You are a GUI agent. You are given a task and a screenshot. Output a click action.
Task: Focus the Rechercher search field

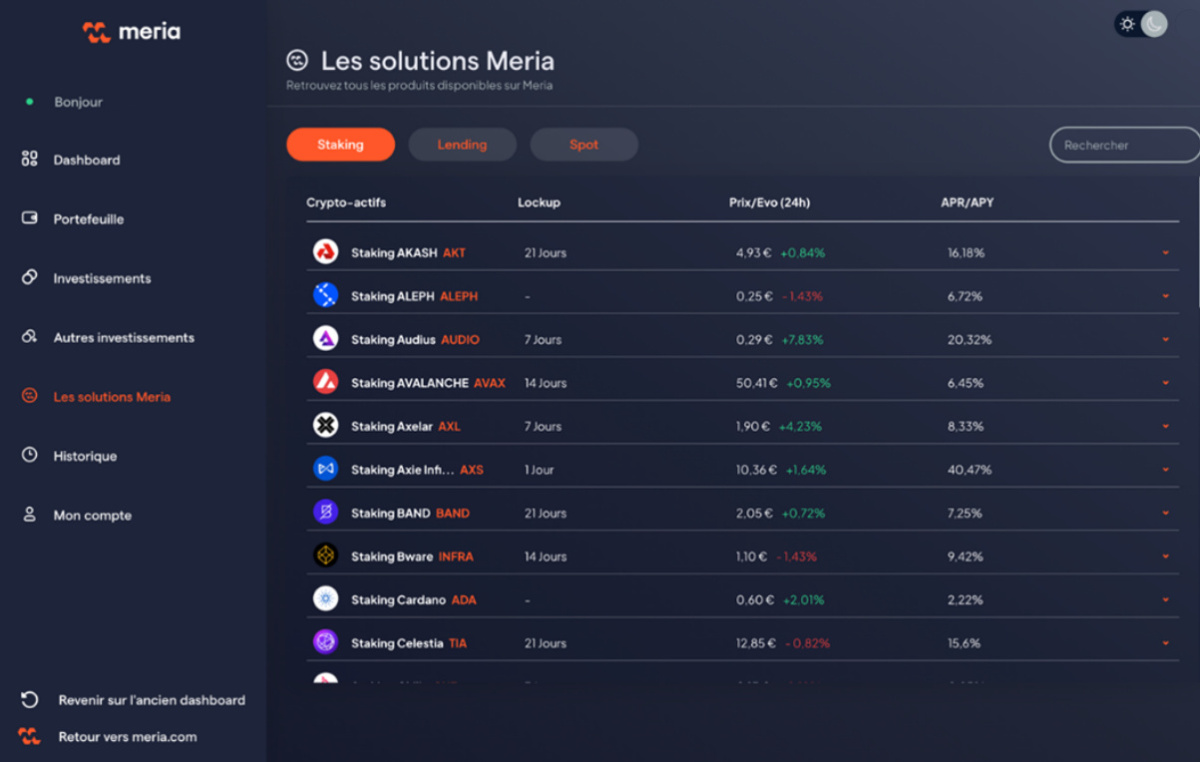pos(1124,145)
